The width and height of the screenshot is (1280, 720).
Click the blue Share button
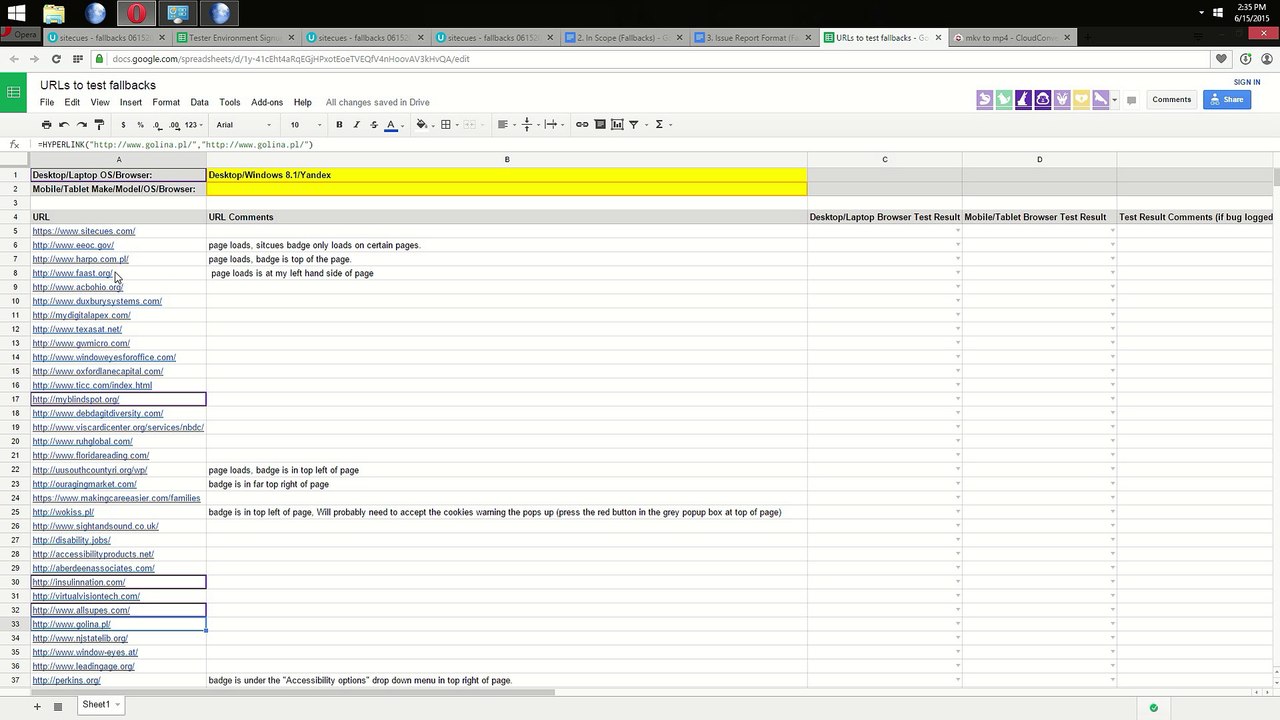click(x=1227, y=100)
